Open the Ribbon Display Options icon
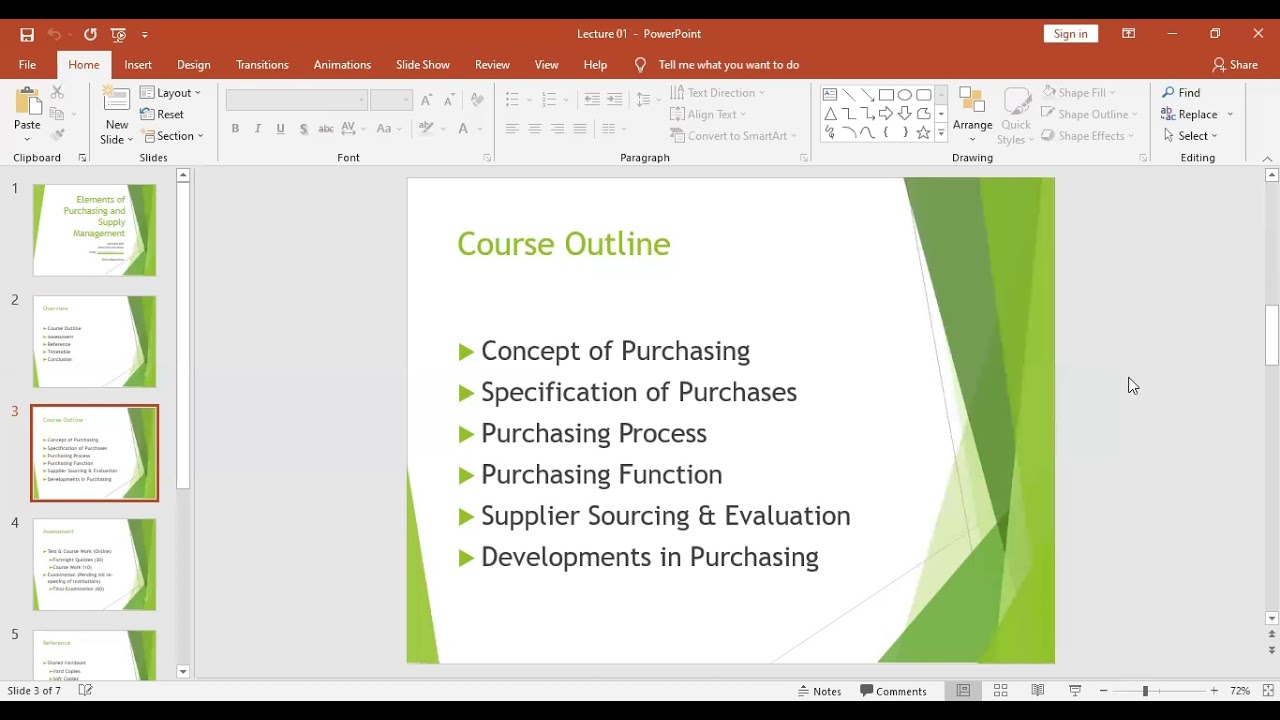This screenshot has height=720, width=1280. coord(1128,34)
